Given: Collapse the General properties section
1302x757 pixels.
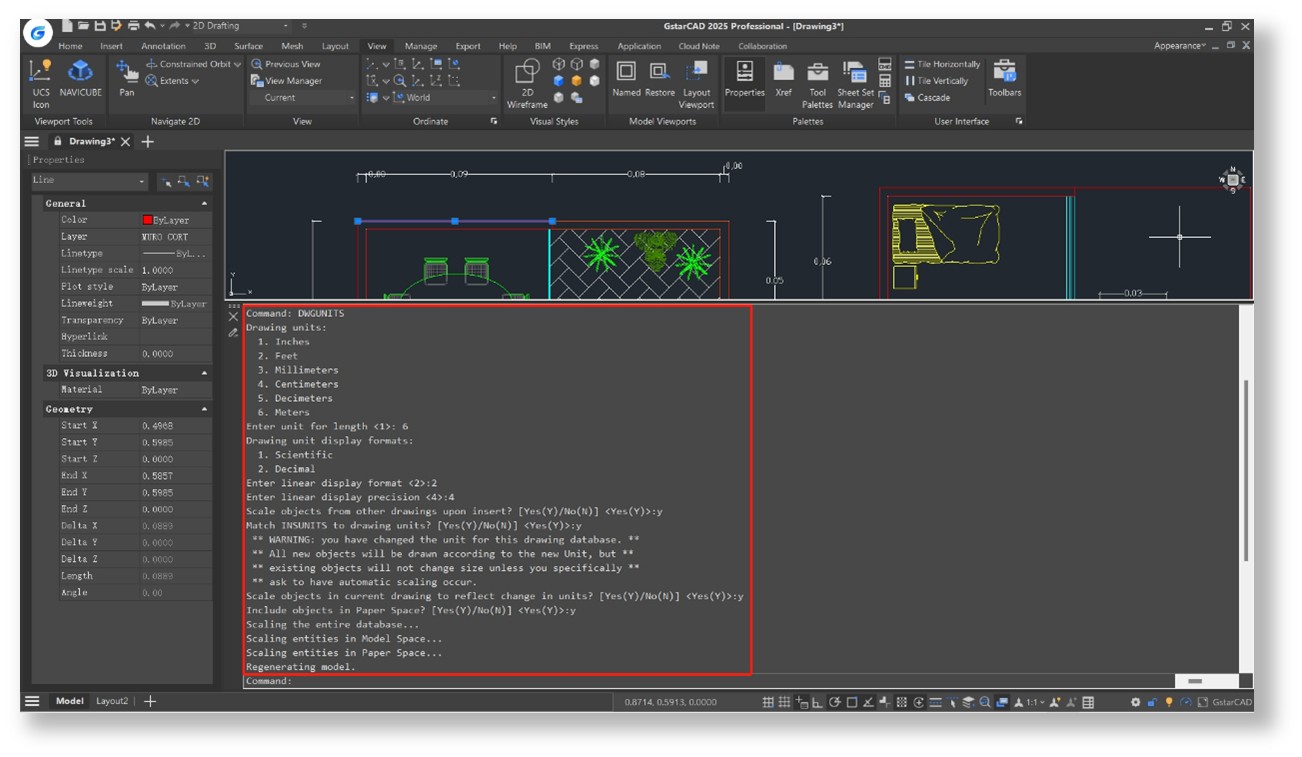Looking at the screenshot, I should (205, 203).
